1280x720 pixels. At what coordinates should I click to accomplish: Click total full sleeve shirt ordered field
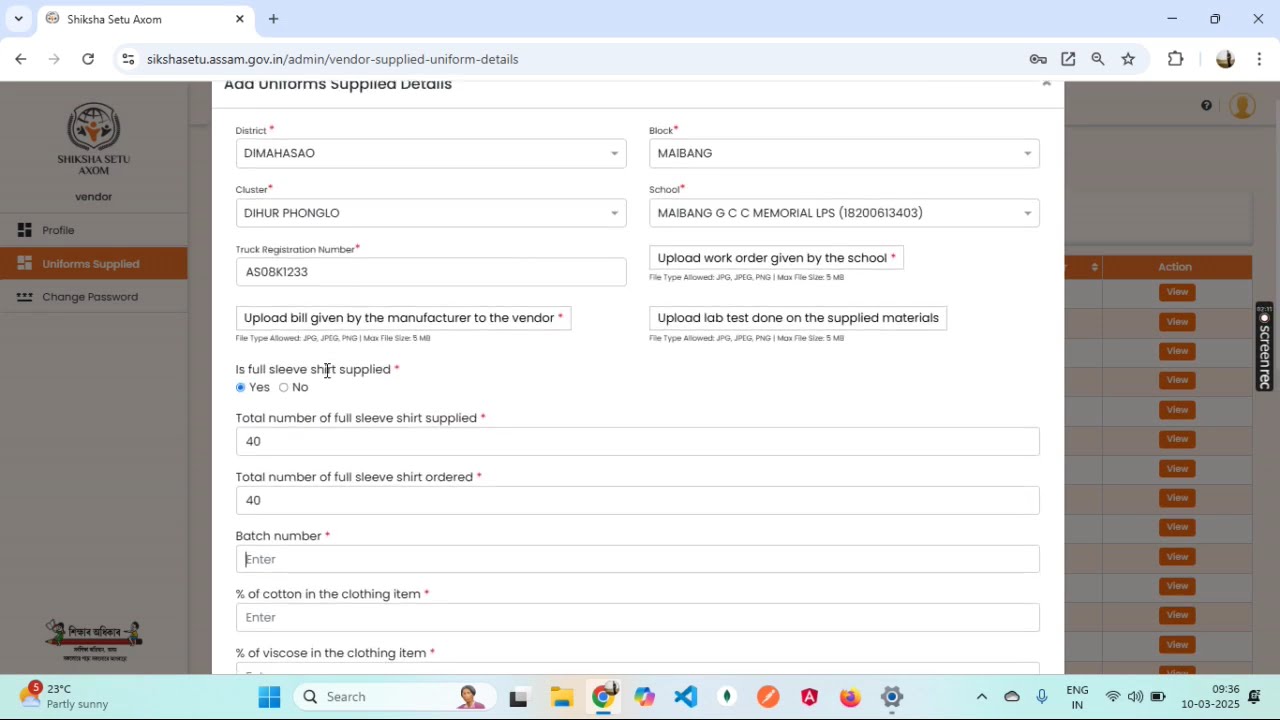[638, 500]
